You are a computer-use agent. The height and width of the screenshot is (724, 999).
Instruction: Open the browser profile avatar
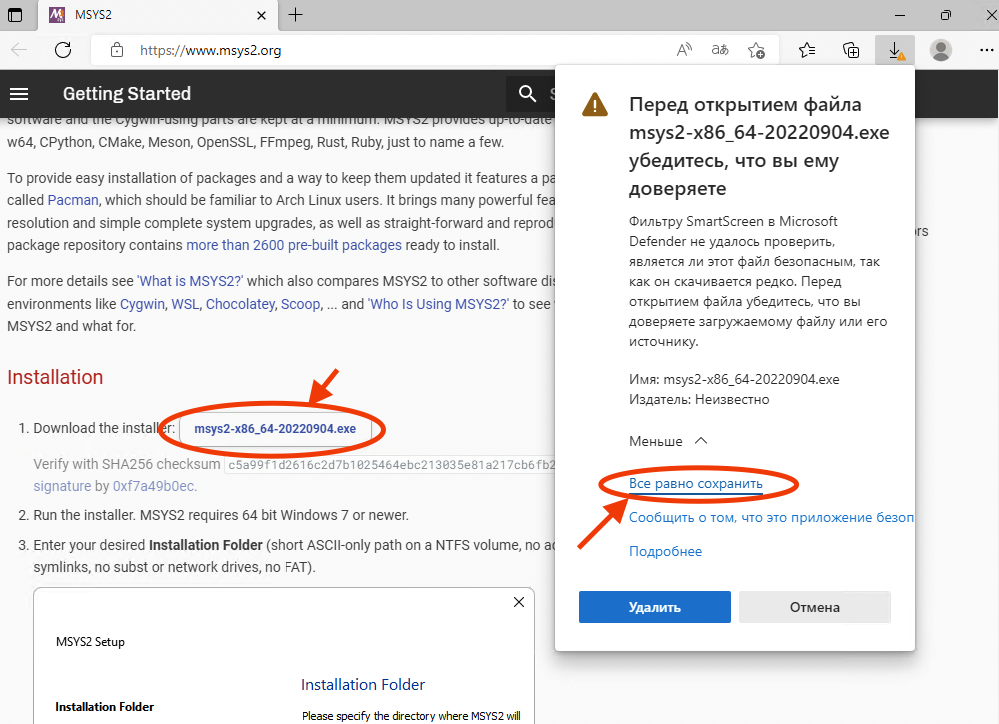pyautogui.click(x=940, y=50)
